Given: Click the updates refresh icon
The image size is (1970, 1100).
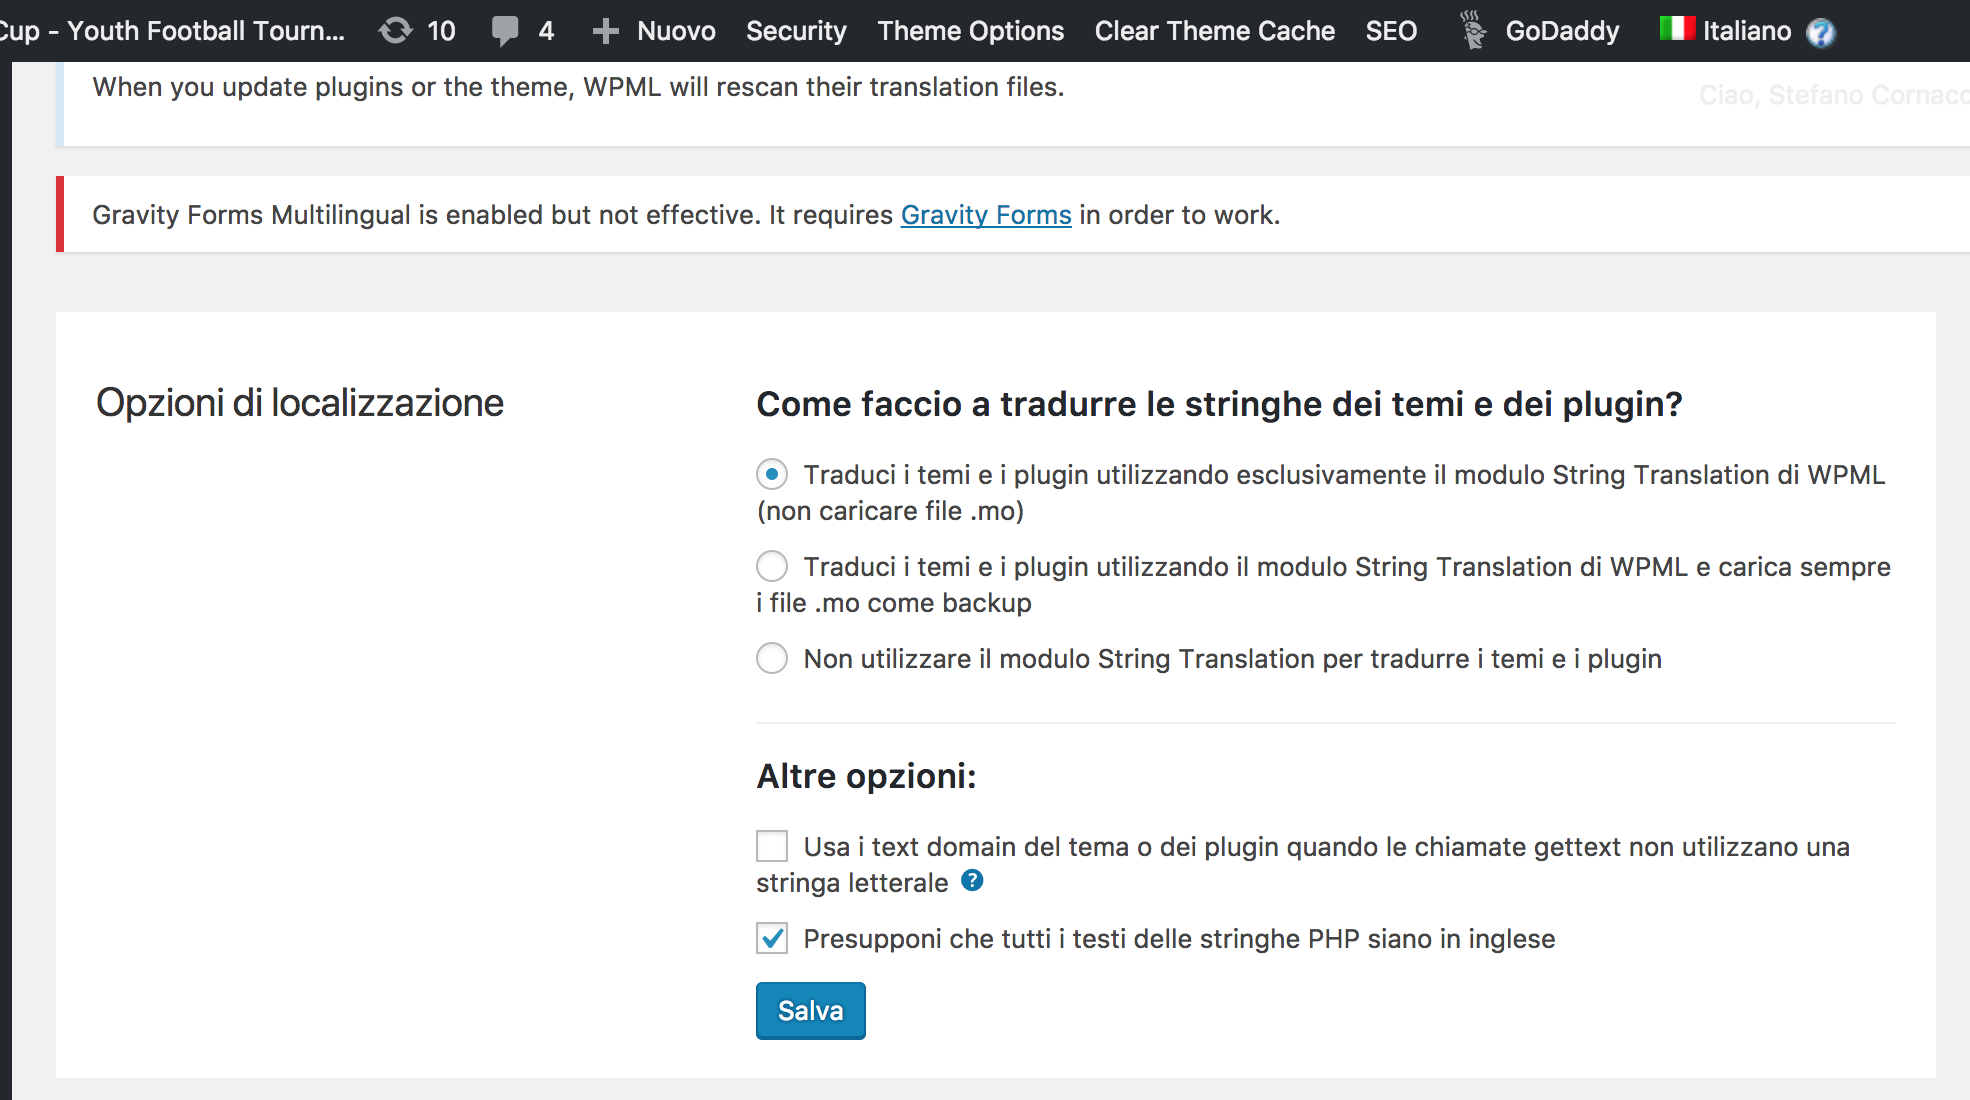Looking at the screenshot, I should 396,31.
